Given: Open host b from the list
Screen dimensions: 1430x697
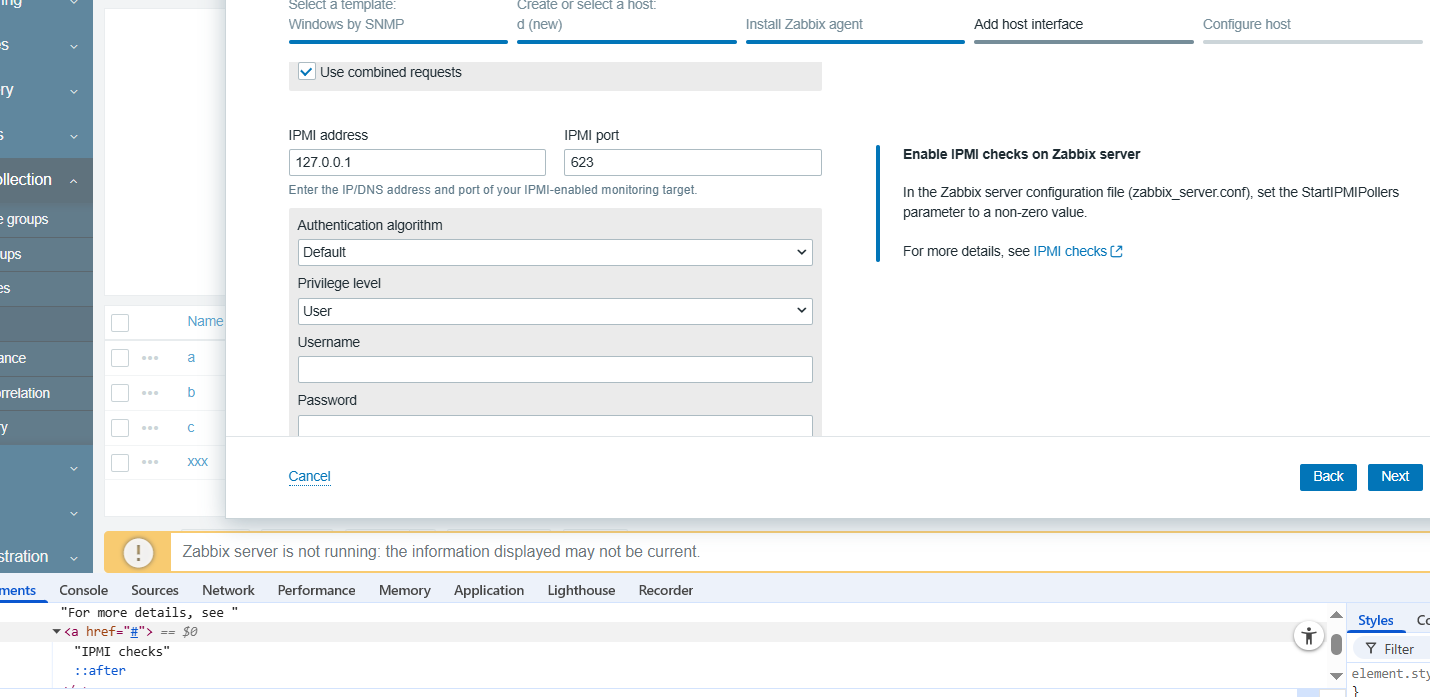Looking at the screenshot, I should (x=191, y=392).
